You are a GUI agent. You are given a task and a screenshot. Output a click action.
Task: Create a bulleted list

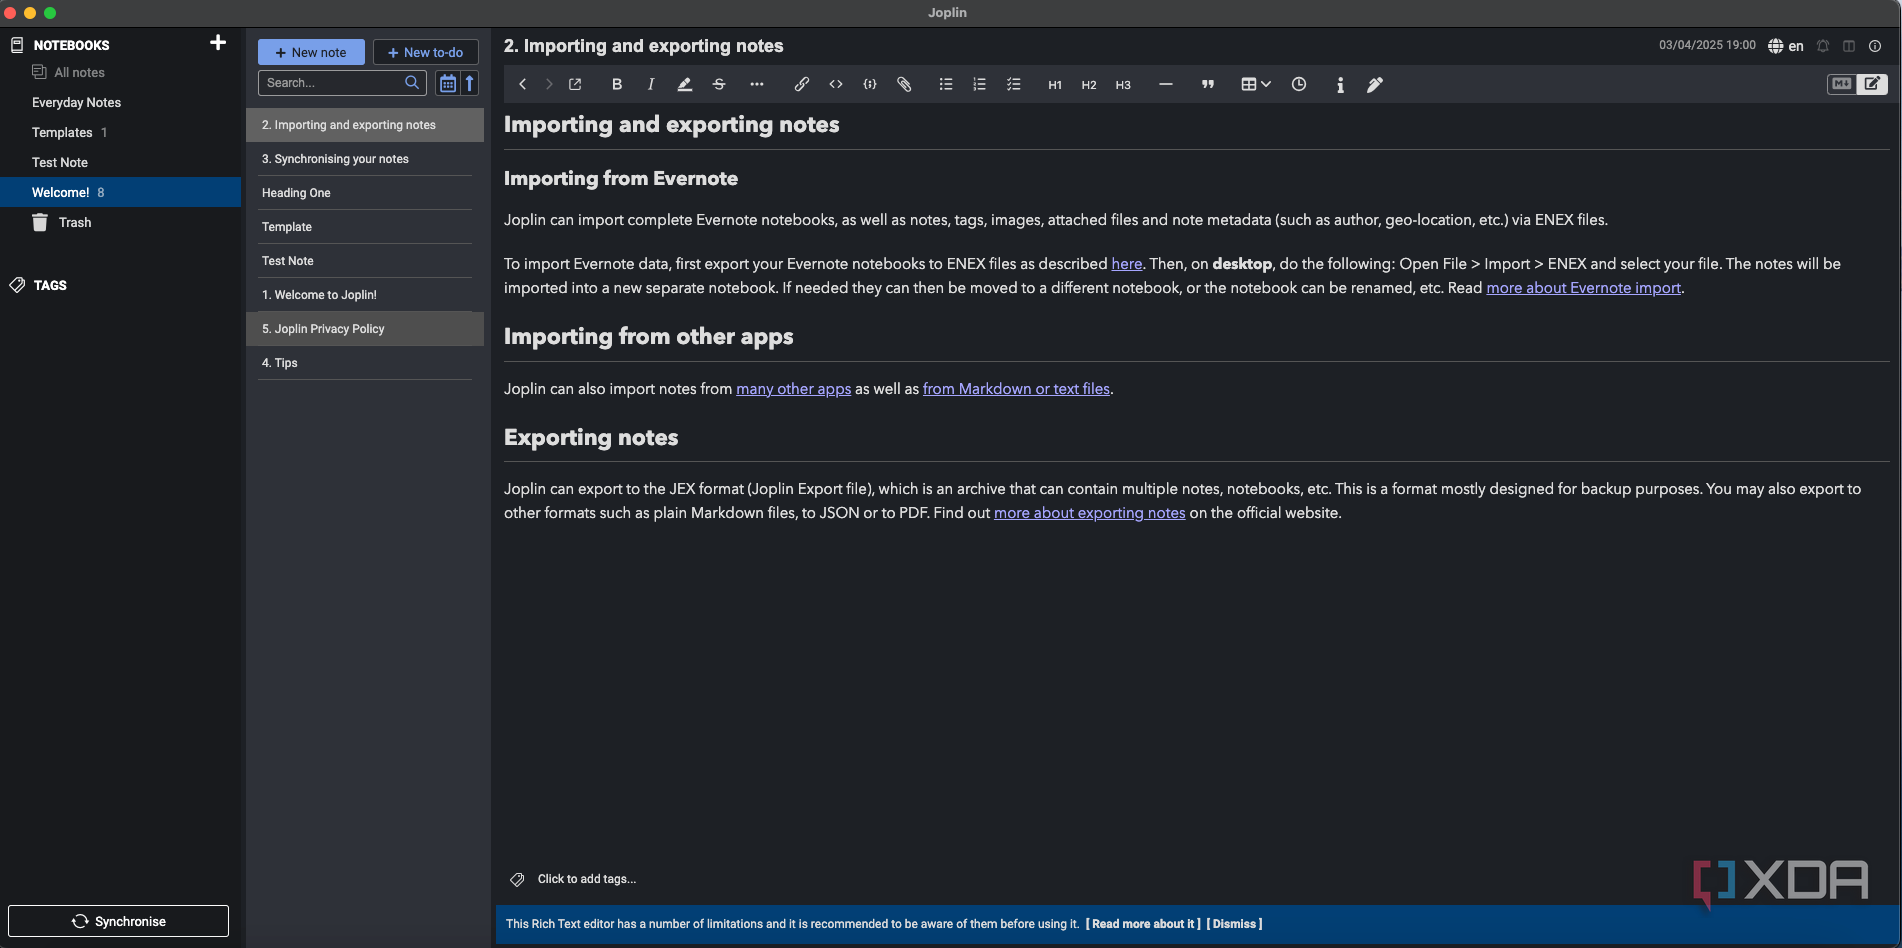pyautogui.click(x=946, y=85)
